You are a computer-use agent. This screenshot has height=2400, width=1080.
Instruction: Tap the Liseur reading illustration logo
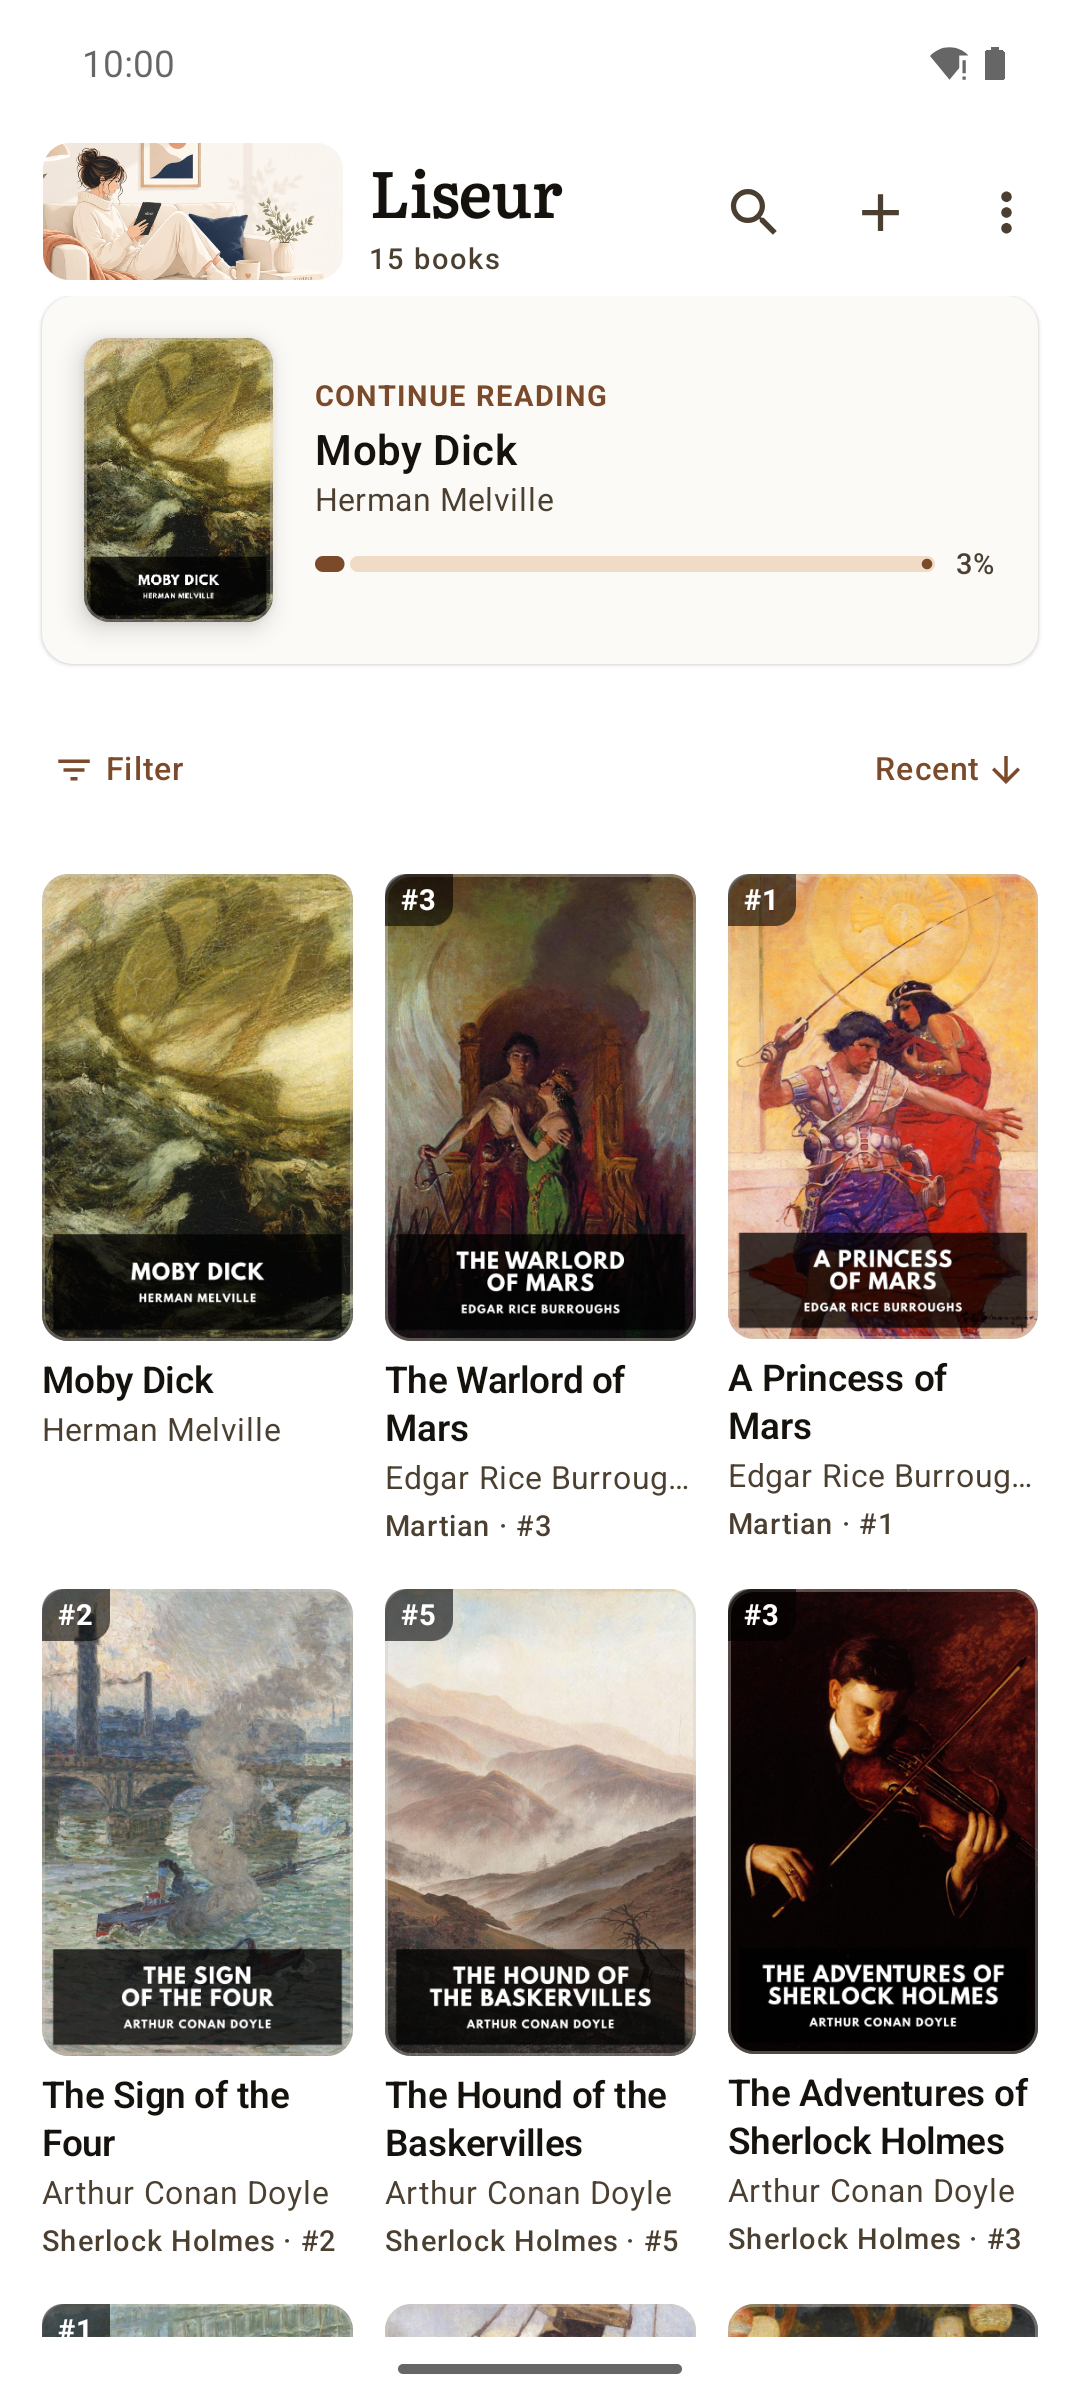193,211
